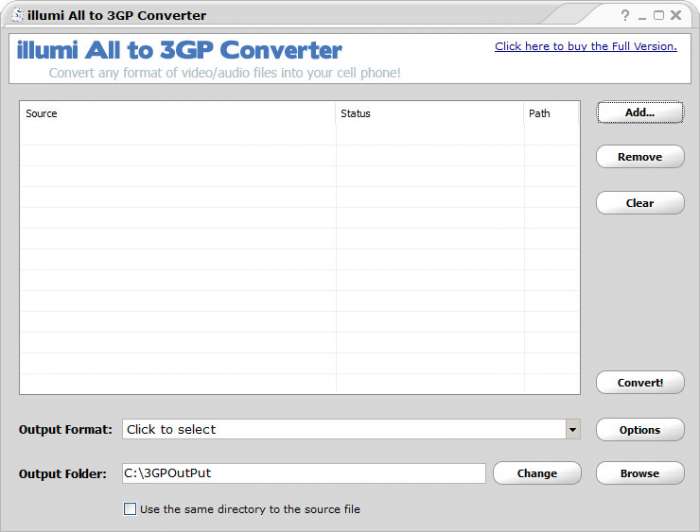Start conversion with Convert! button

click(x=640, y=382)
